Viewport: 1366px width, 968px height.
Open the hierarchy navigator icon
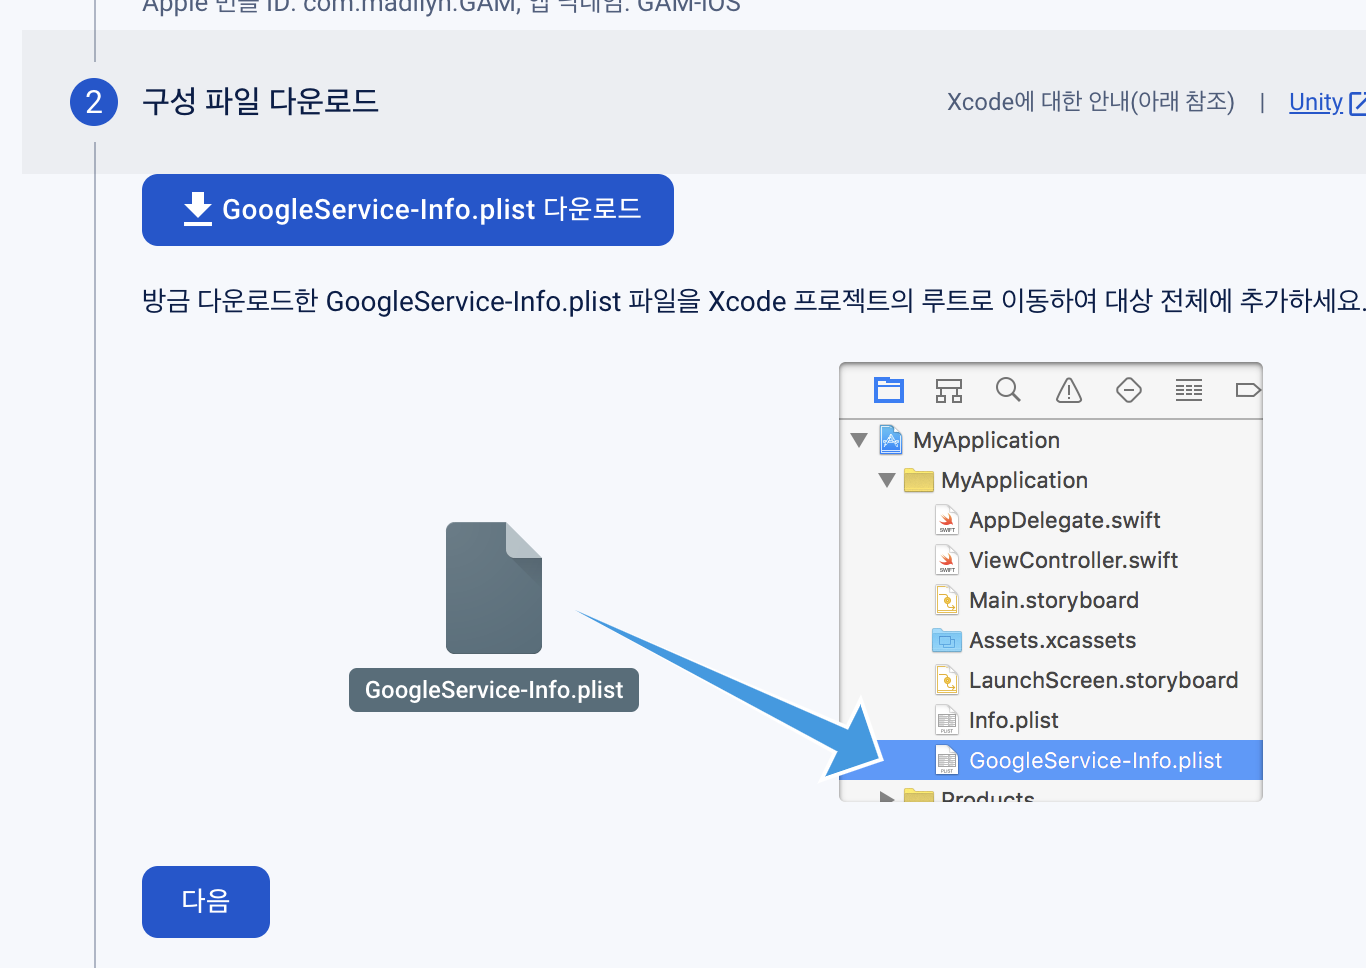pos(949,390)
